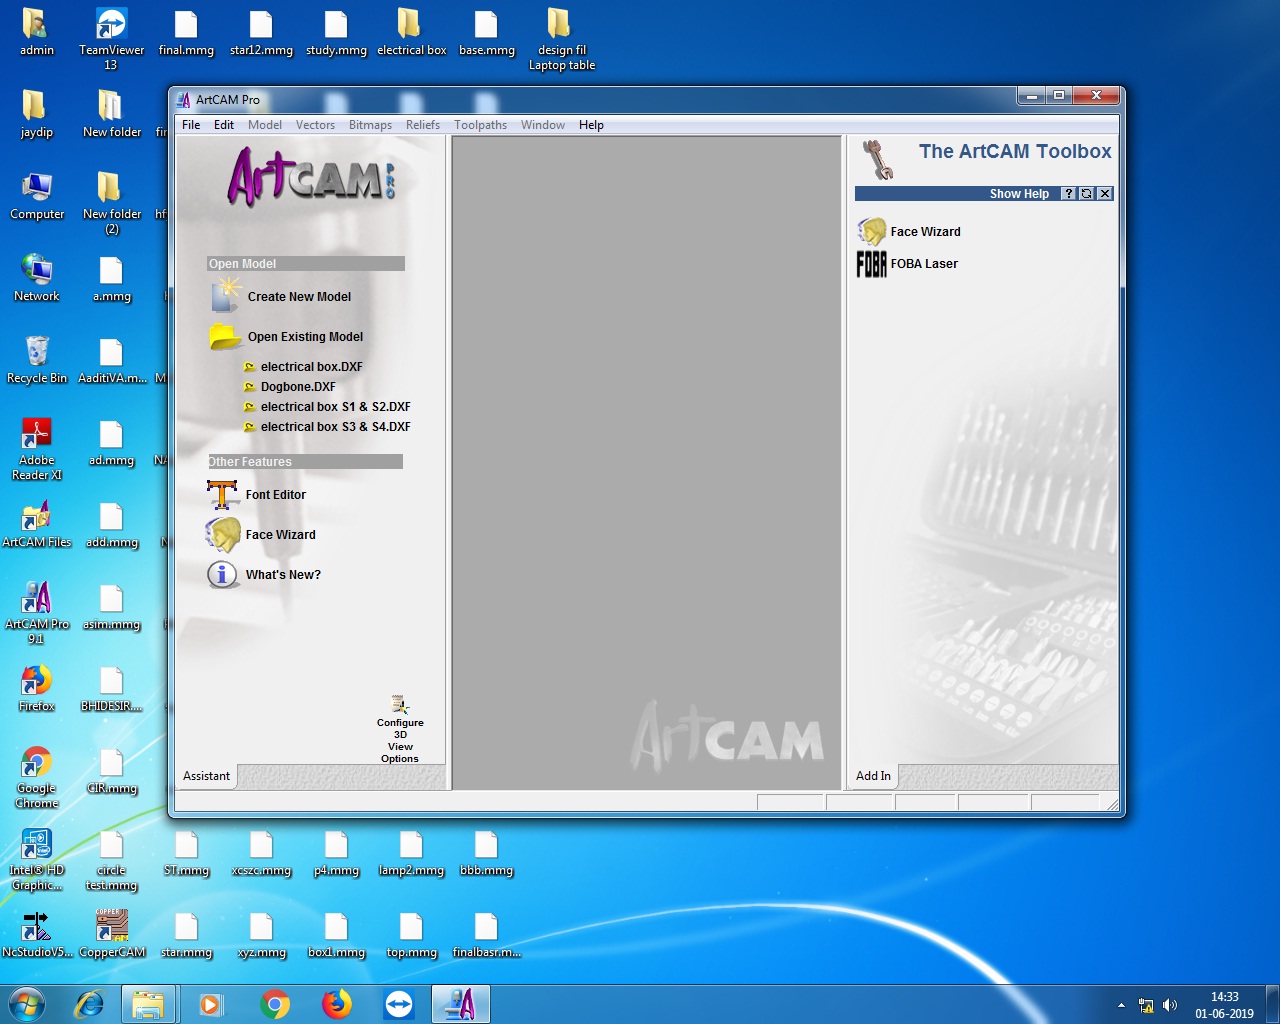This screenshot has height=1024, width=1280.
Task: Click the Toolpaths menu
Action: 480,125
